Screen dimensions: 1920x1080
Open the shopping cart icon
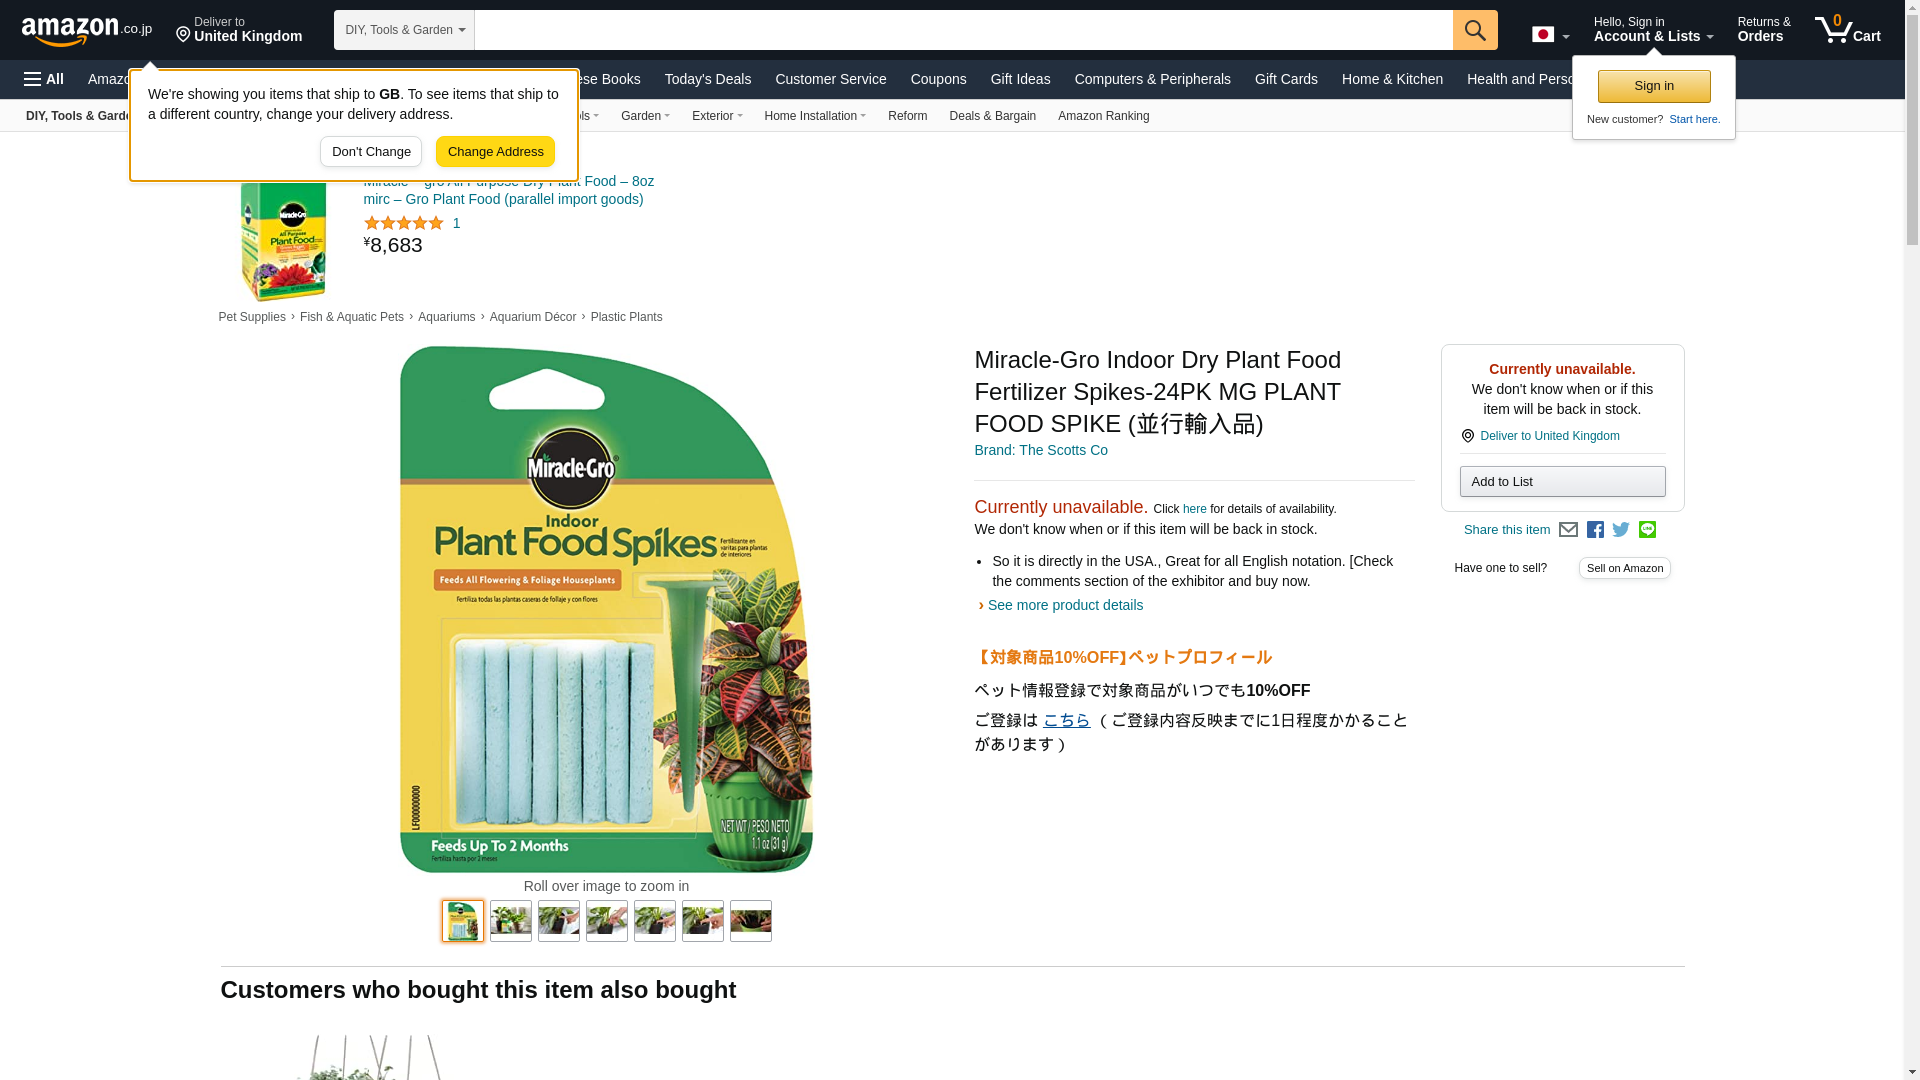click(1848, 30)
